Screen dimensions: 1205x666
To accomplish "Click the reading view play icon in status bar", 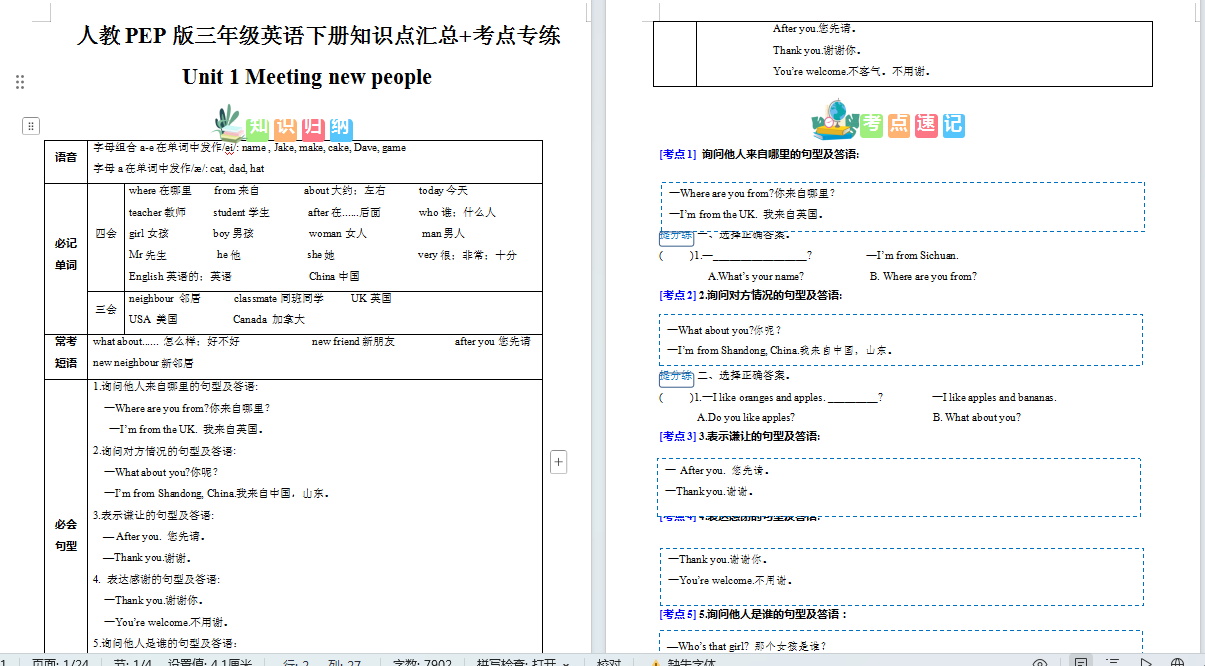I will click(x=1146, y=662).
